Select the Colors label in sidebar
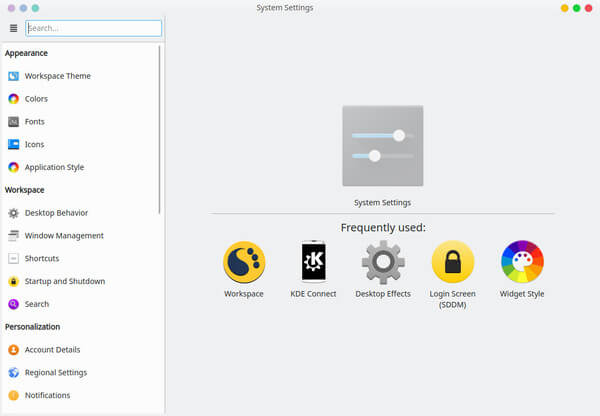Viewport: 600px width, 416px height. (x=36, y=99)
